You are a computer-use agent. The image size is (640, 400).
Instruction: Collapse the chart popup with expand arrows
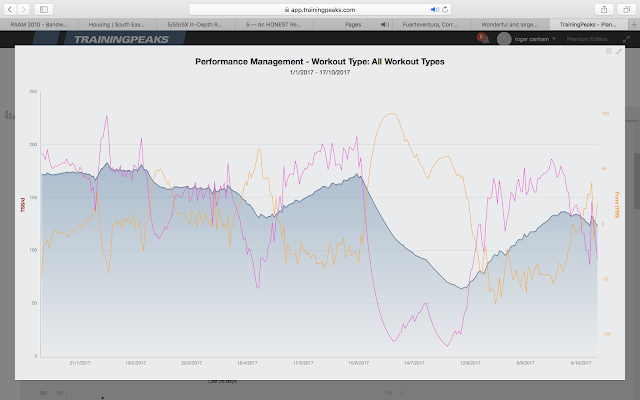tap(619, 51)
